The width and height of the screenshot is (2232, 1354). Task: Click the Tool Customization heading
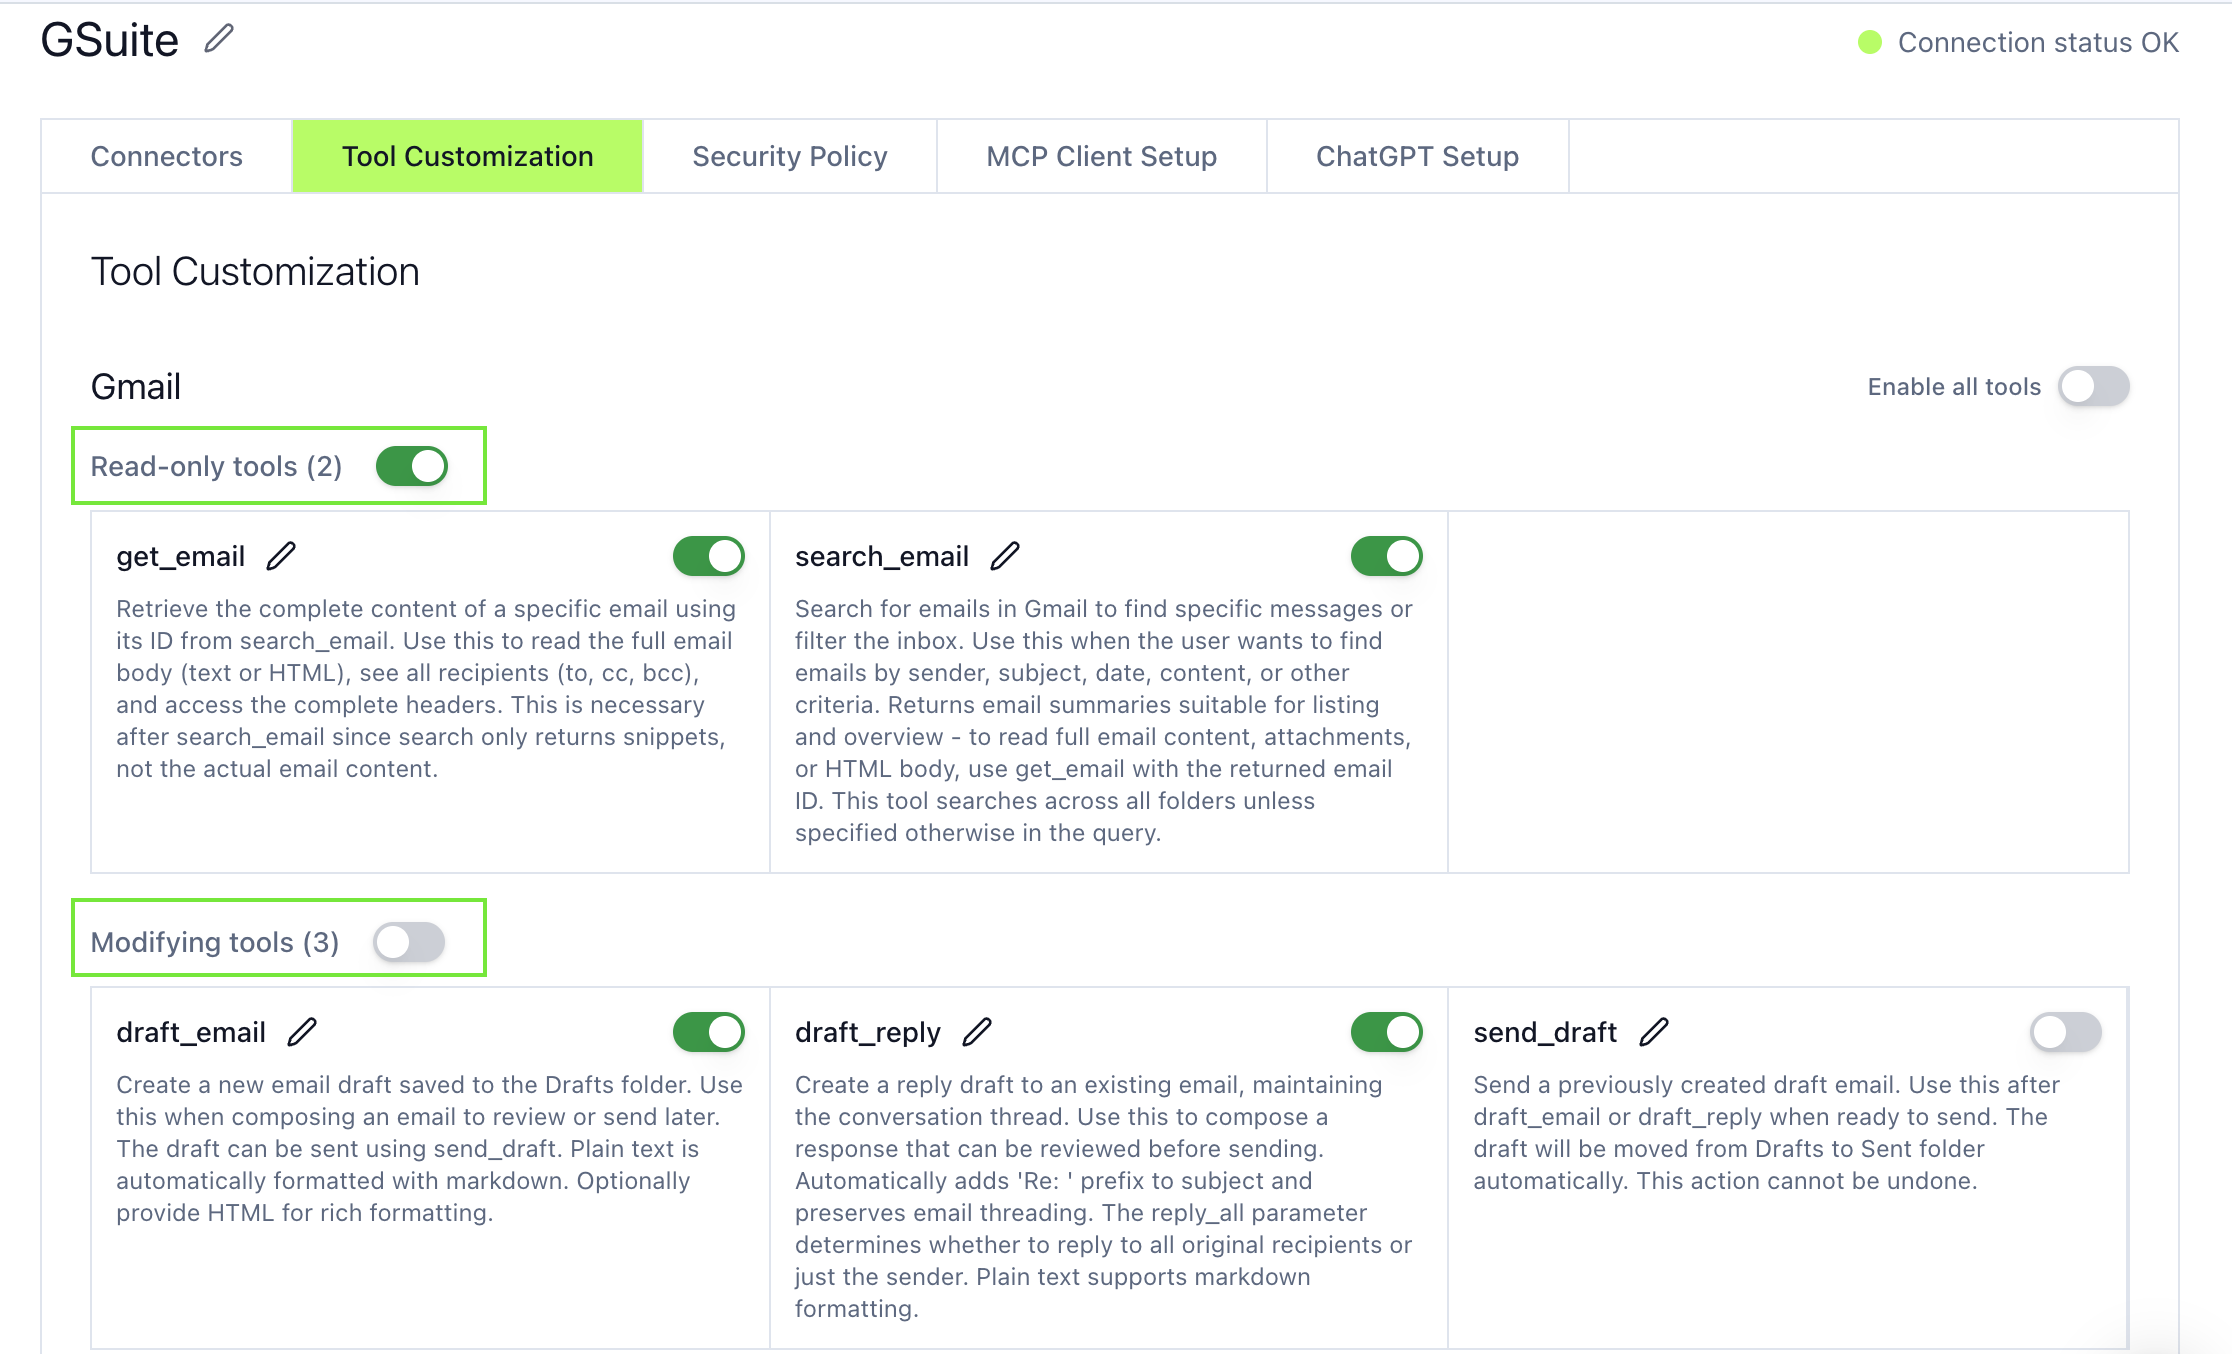(x=255, y=272)
